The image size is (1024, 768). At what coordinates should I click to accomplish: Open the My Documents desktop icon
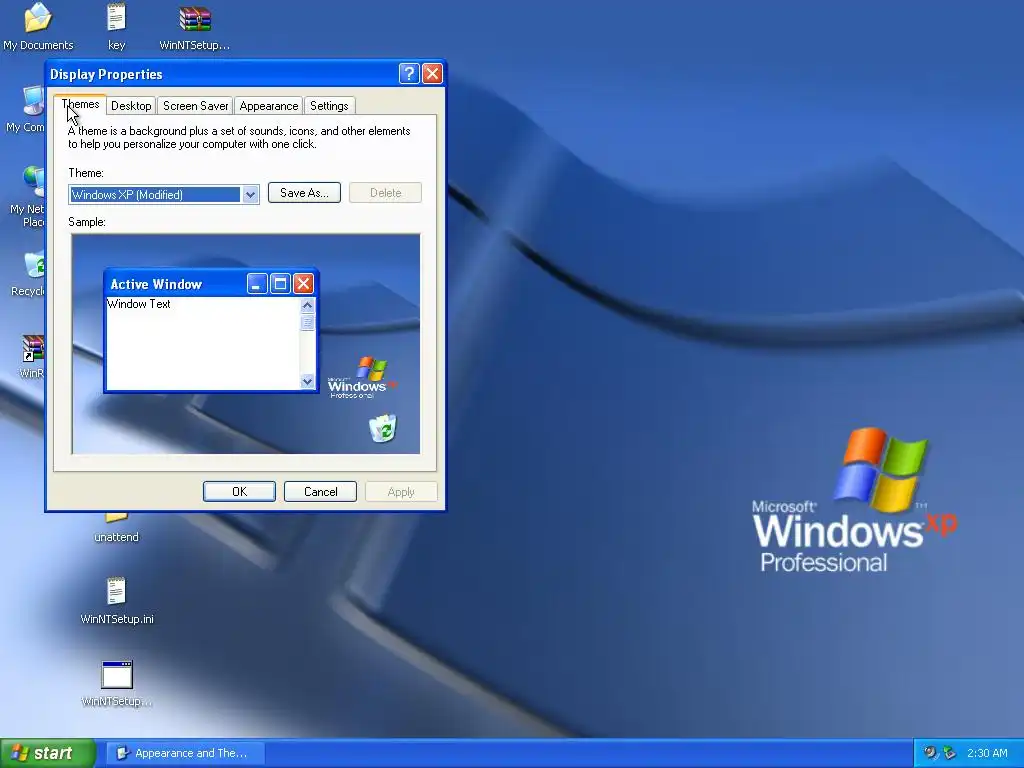tap(38, 26)
